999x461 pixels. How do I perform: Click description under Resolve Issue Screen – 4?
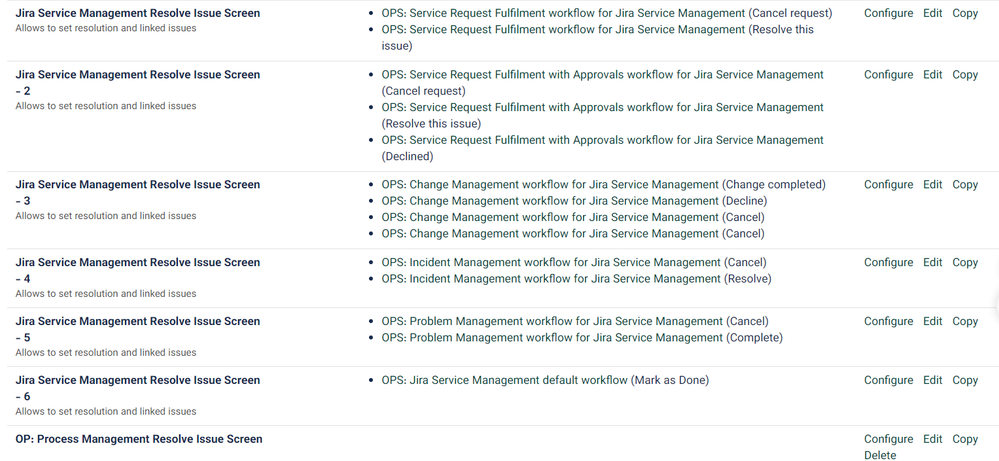click(106, 294)
